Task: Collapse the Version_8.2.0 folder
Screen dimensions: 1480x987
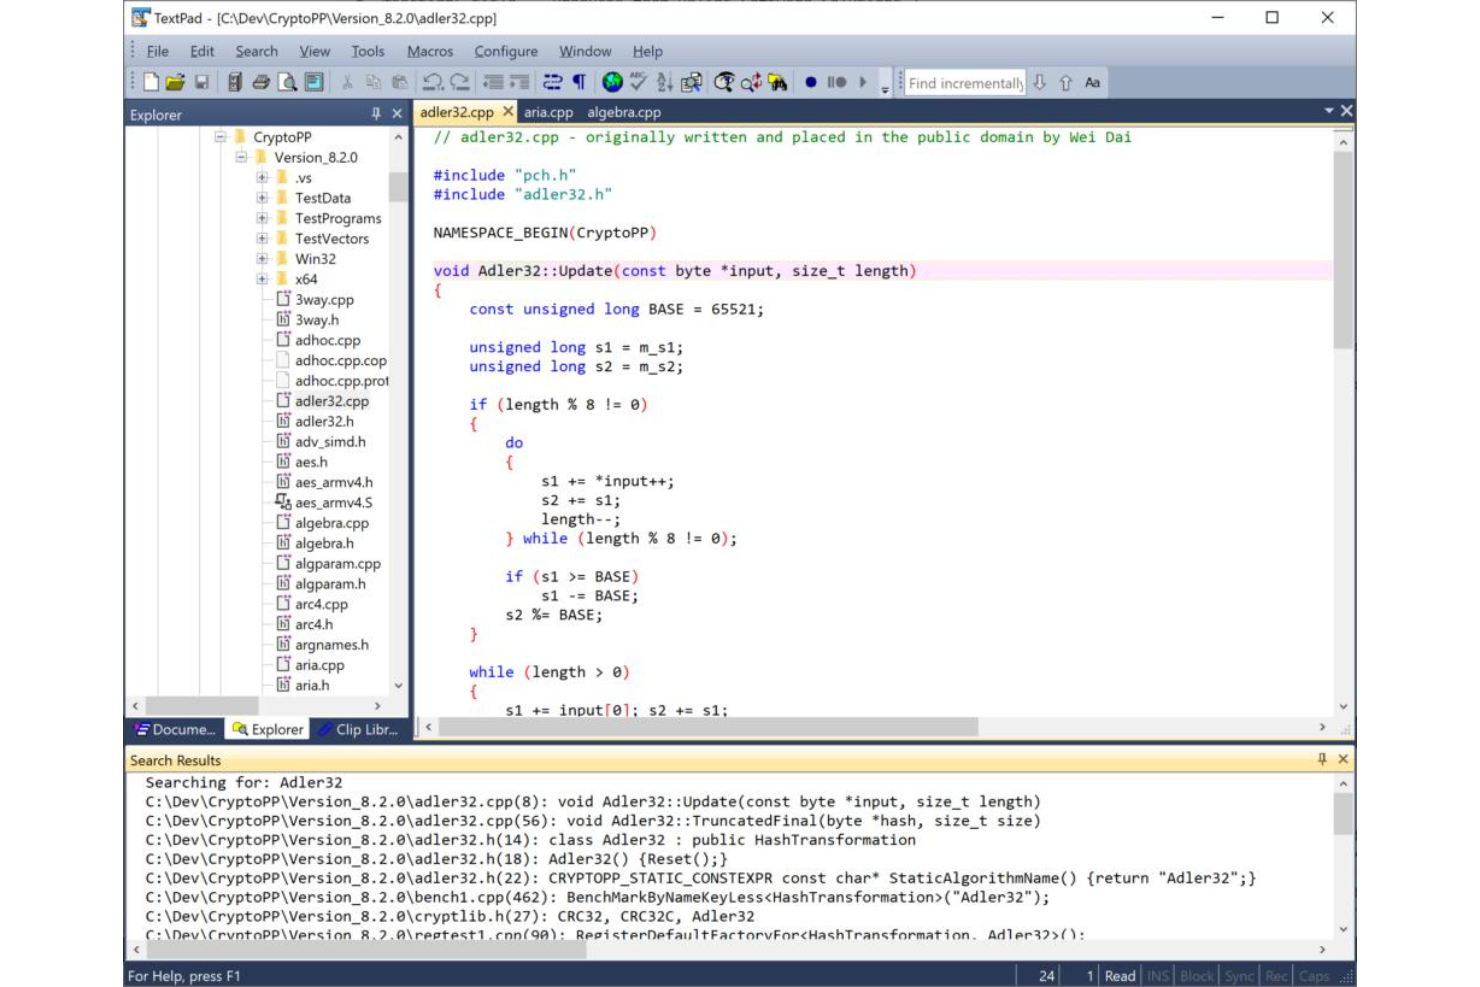Action: click(239, 157)
